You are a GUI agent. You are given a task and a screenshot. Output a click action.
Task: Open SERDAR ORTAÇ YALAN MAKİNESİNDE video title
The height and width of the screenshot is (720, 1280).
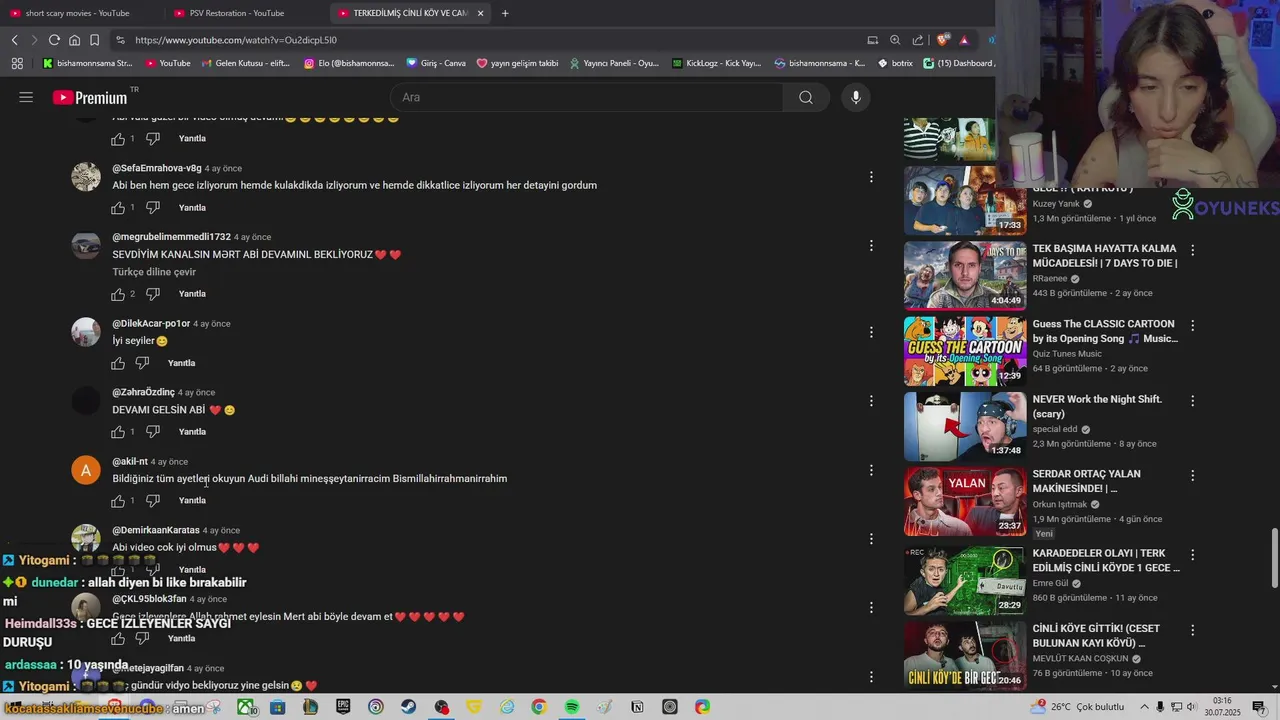click(1087, 481)
